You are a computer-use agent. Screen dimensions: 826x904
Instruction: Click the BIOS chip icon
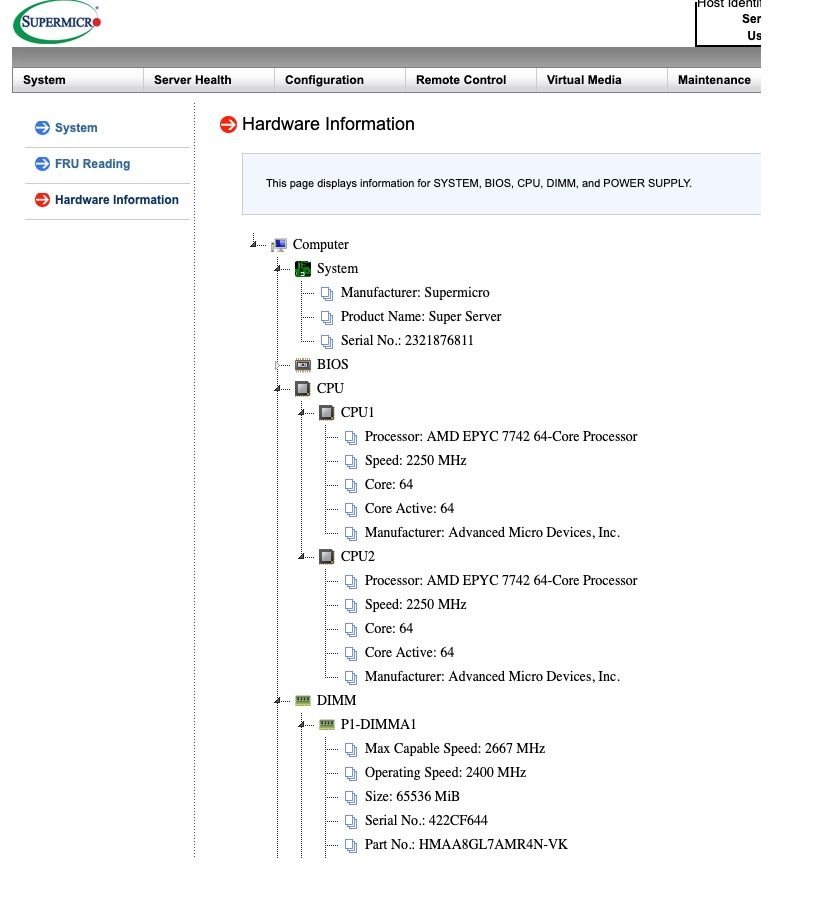(303, 365)
